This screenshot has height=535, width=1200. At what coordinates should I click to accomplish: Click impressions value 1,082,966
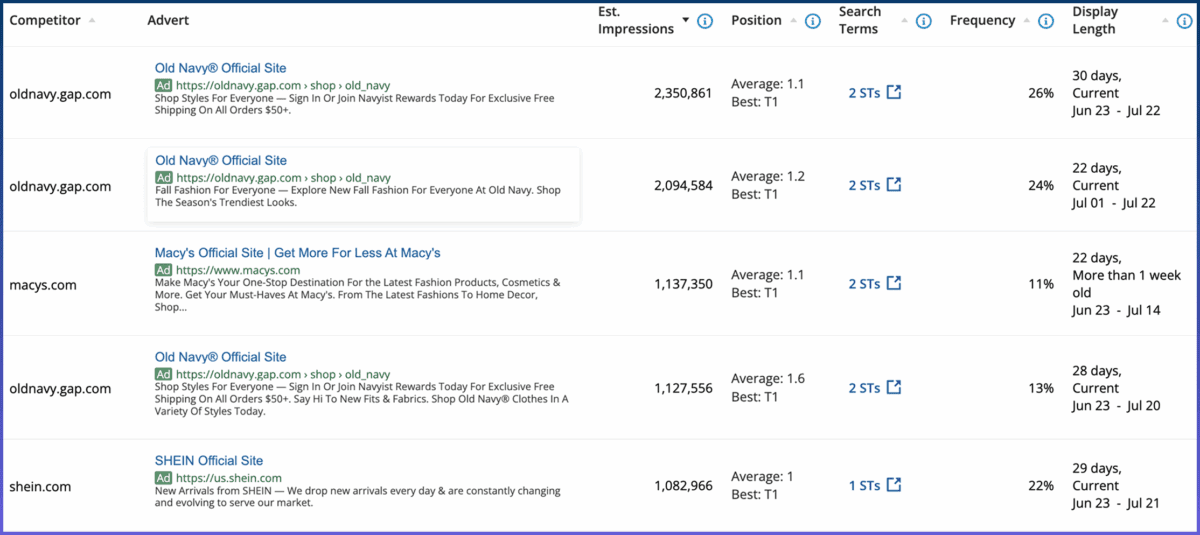pos(683,485)
